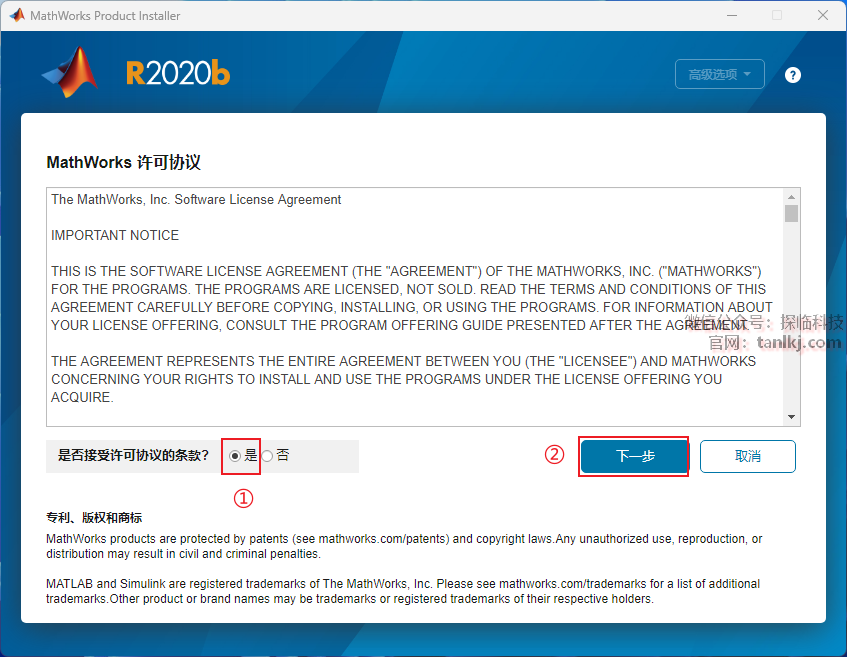
Task: Click the 专利、版权和商标 heading
Action: click(94, 518)
